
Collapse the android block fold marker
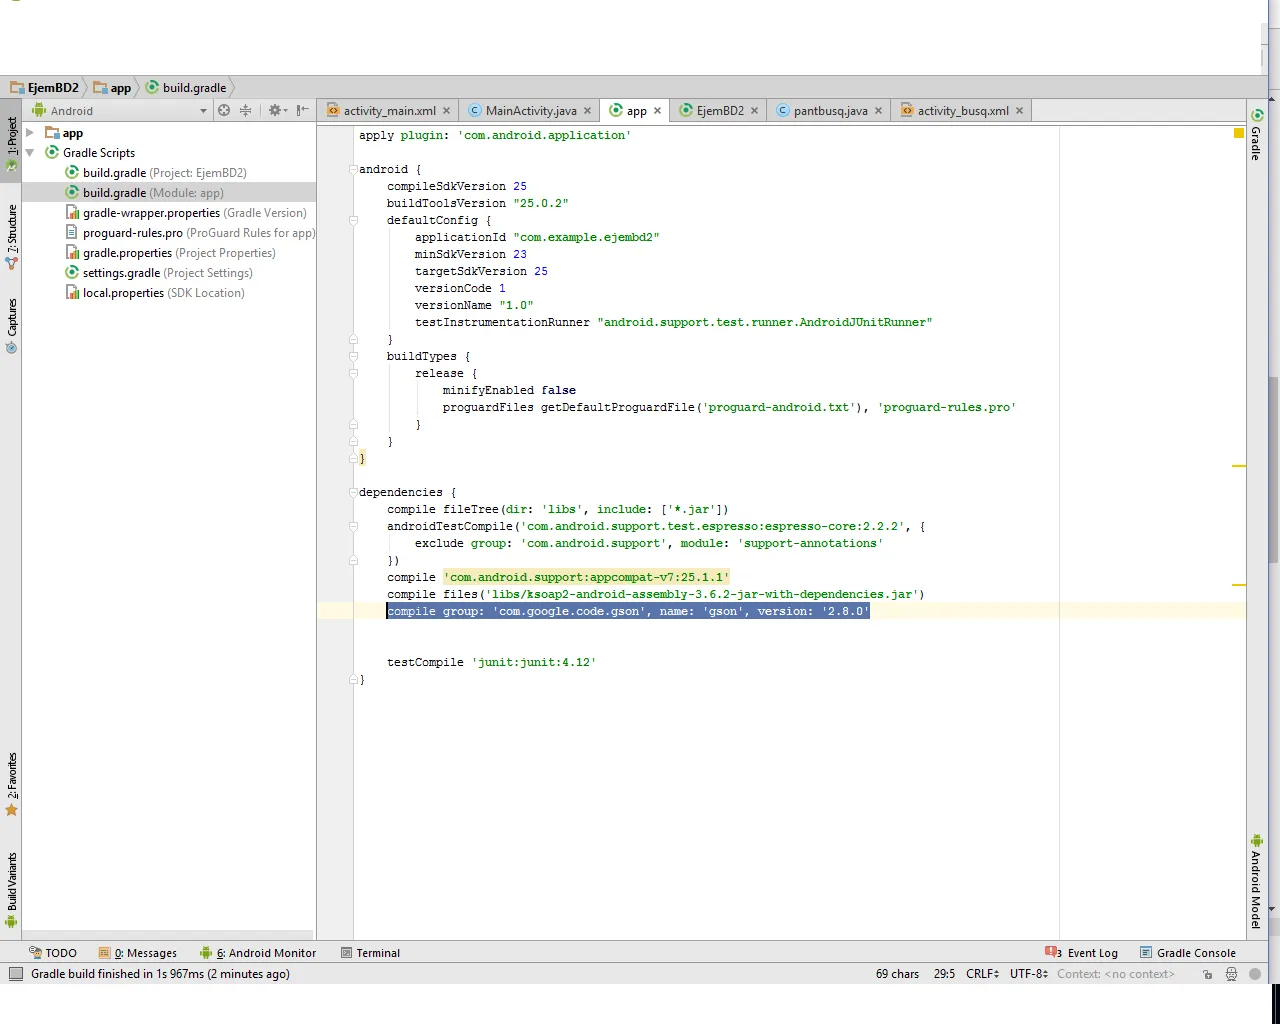pyautogui.click(x=353, y=169)
